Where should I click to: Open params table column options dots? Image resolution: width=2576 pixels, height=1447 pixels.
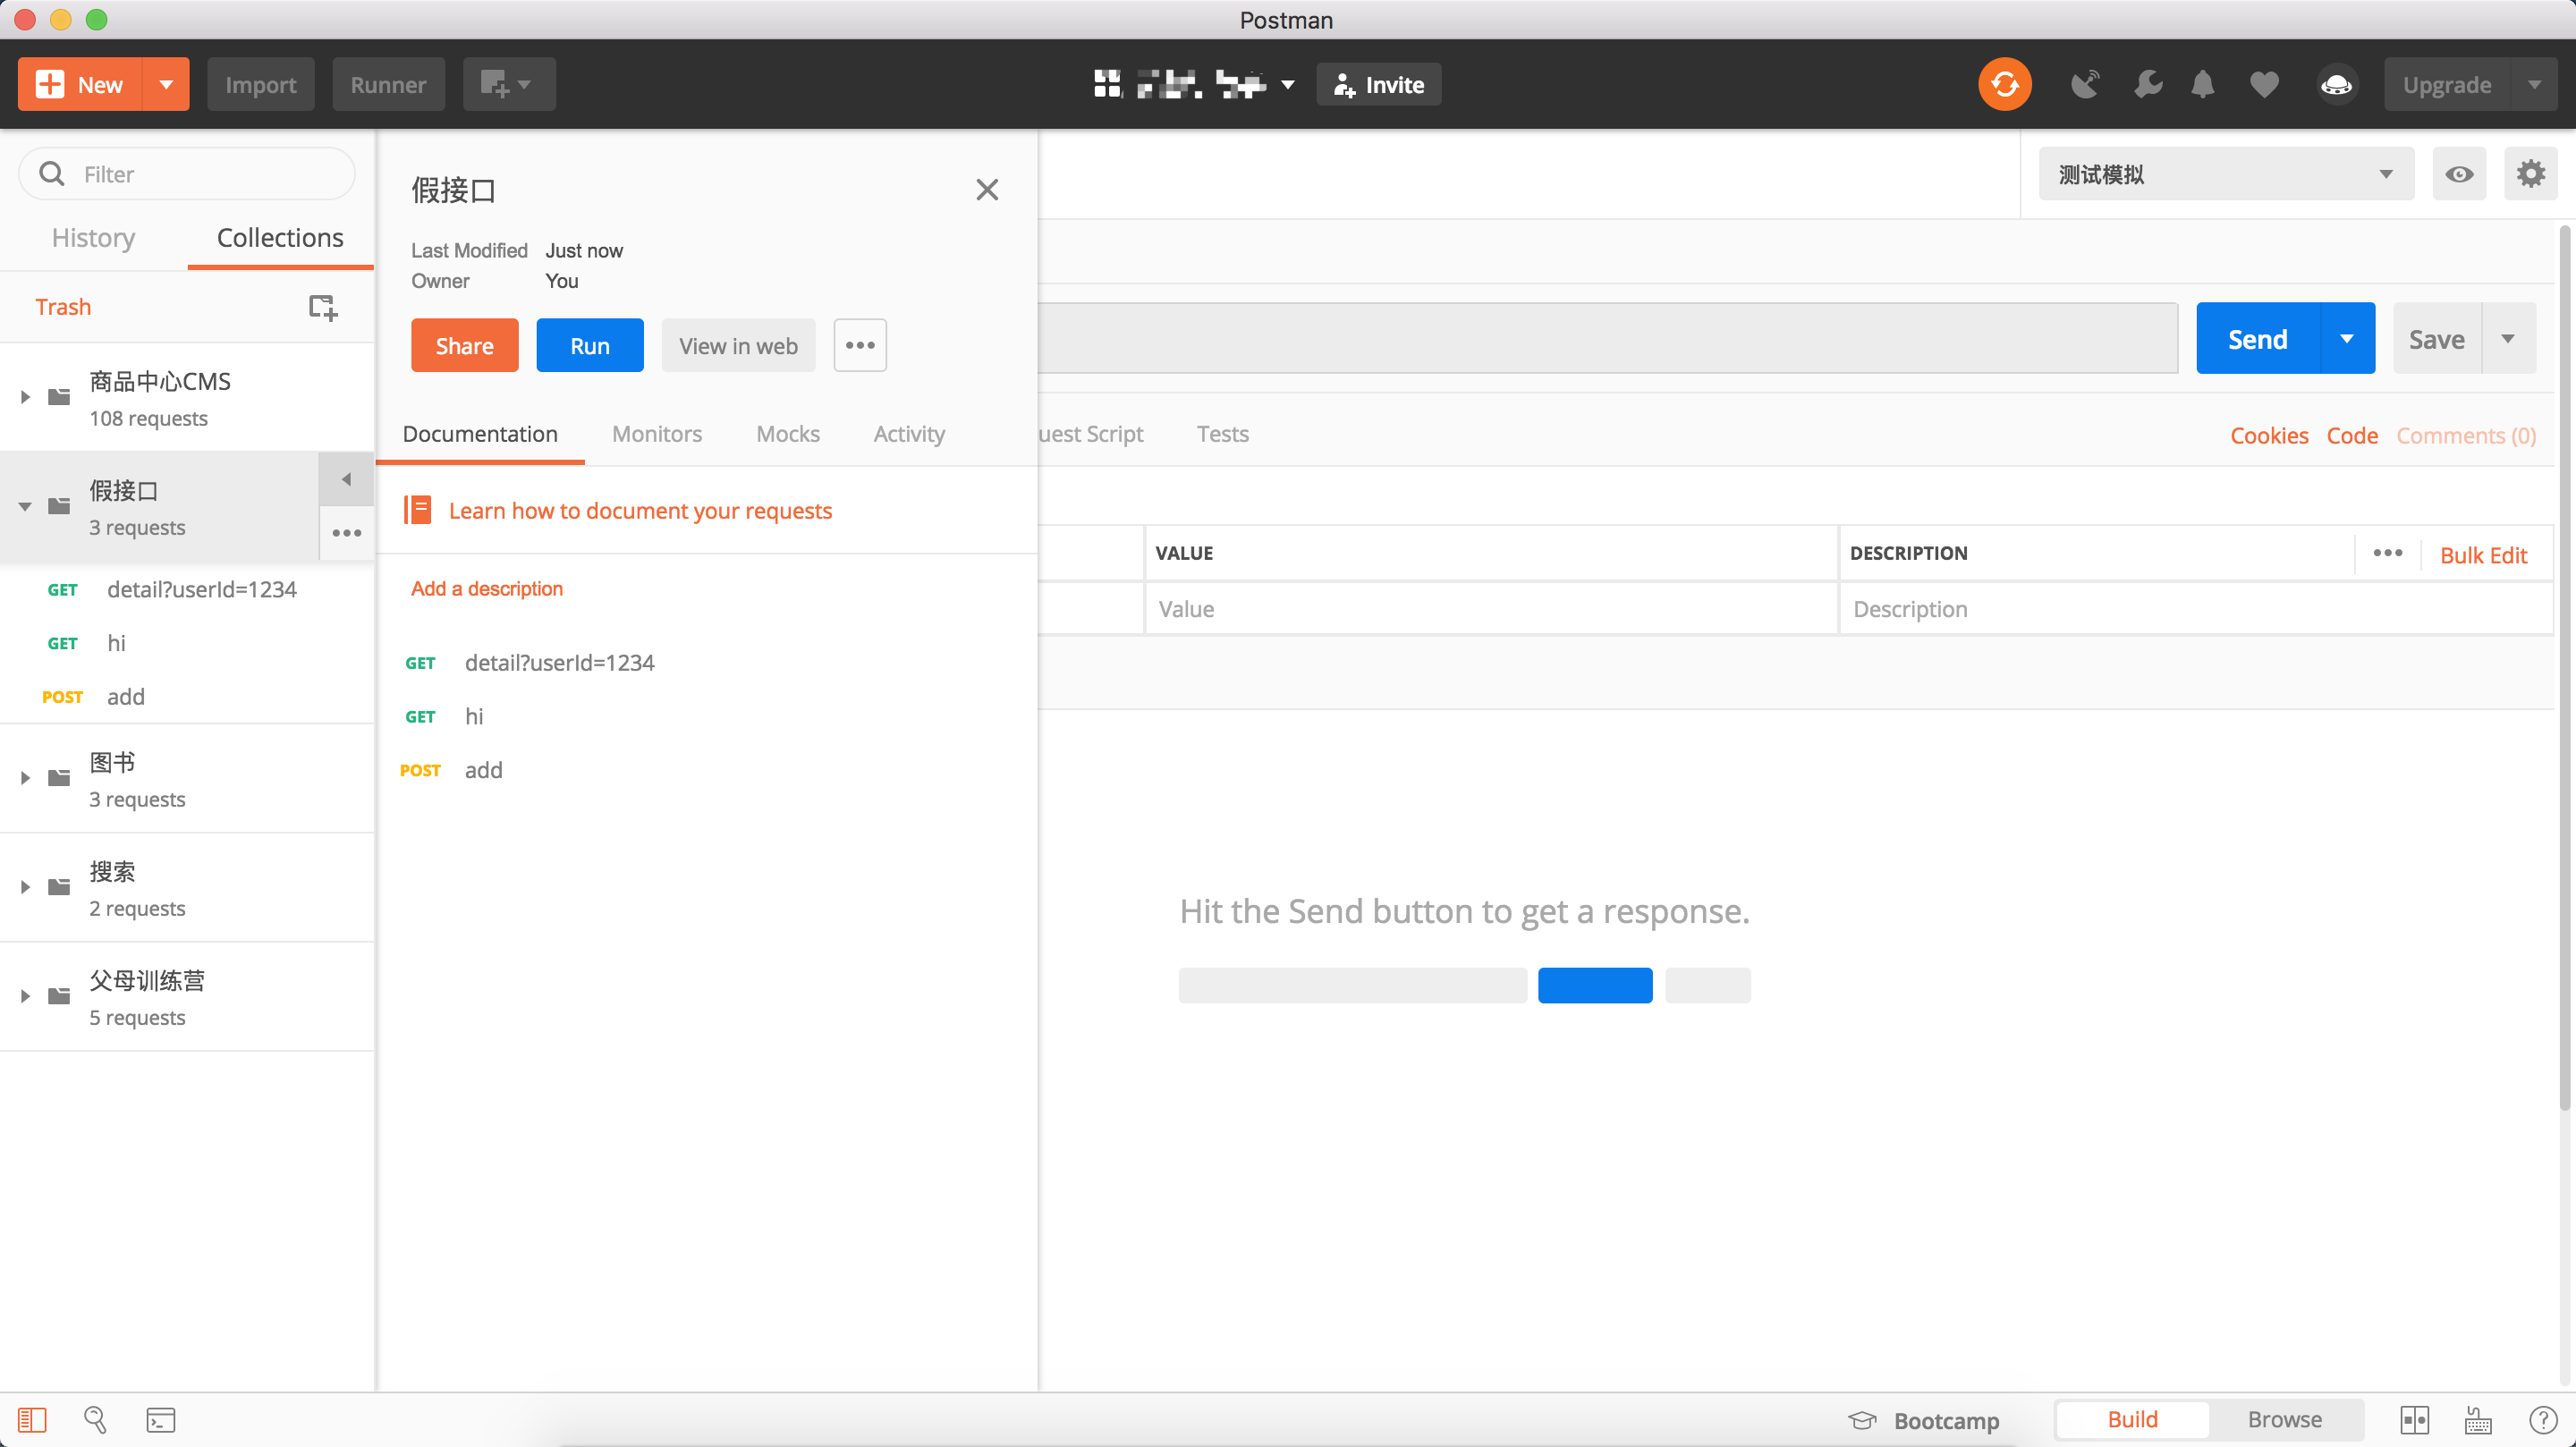coord(2387,553)
